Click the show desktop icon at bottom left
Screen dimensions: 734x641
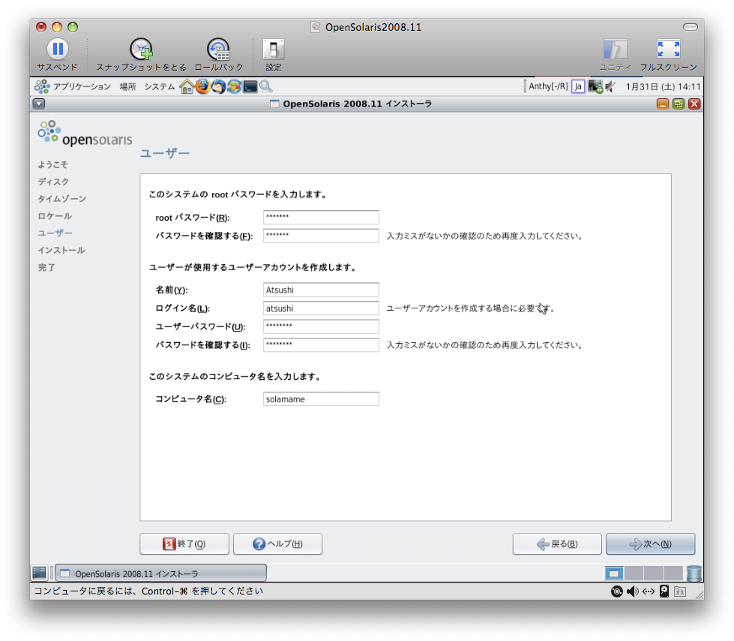pyautogui.click(x=39, y=573)
